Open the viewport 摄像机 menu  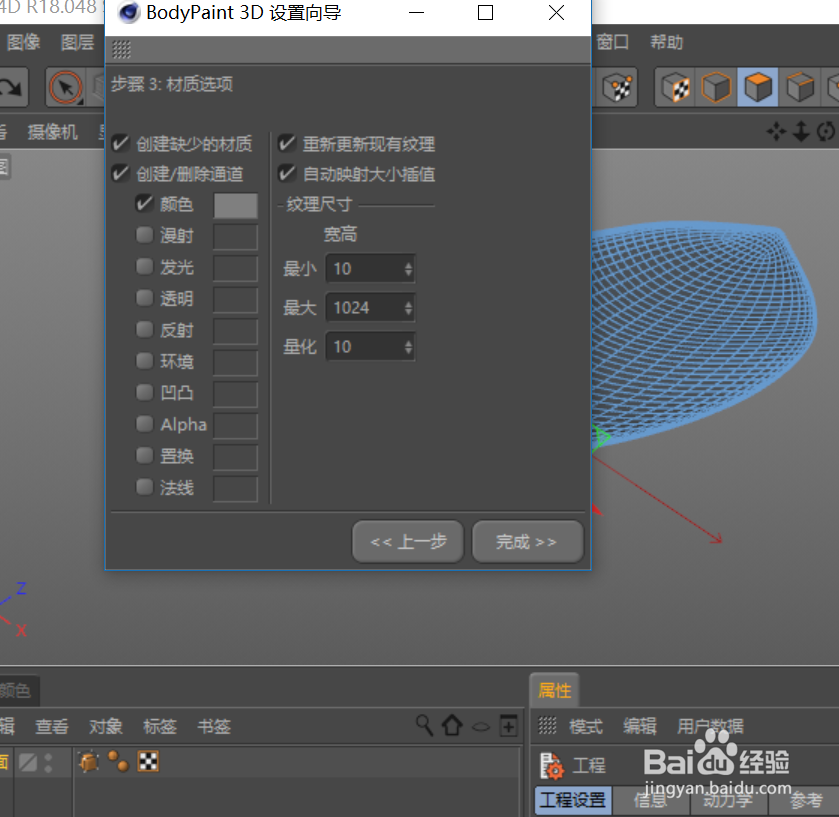[x=52, y=132]
